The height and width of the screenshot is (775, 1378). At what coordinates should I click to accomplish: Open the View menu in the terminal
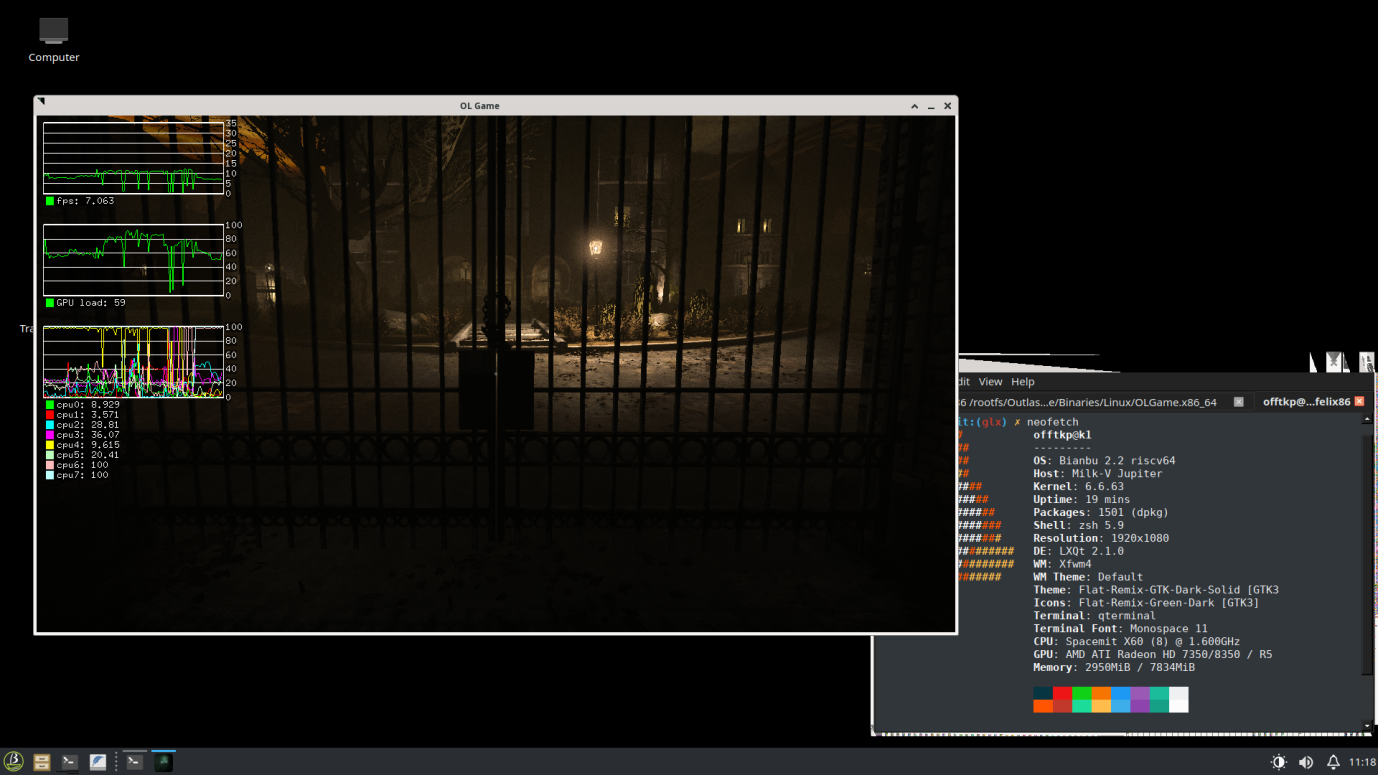tap(990, 382)
